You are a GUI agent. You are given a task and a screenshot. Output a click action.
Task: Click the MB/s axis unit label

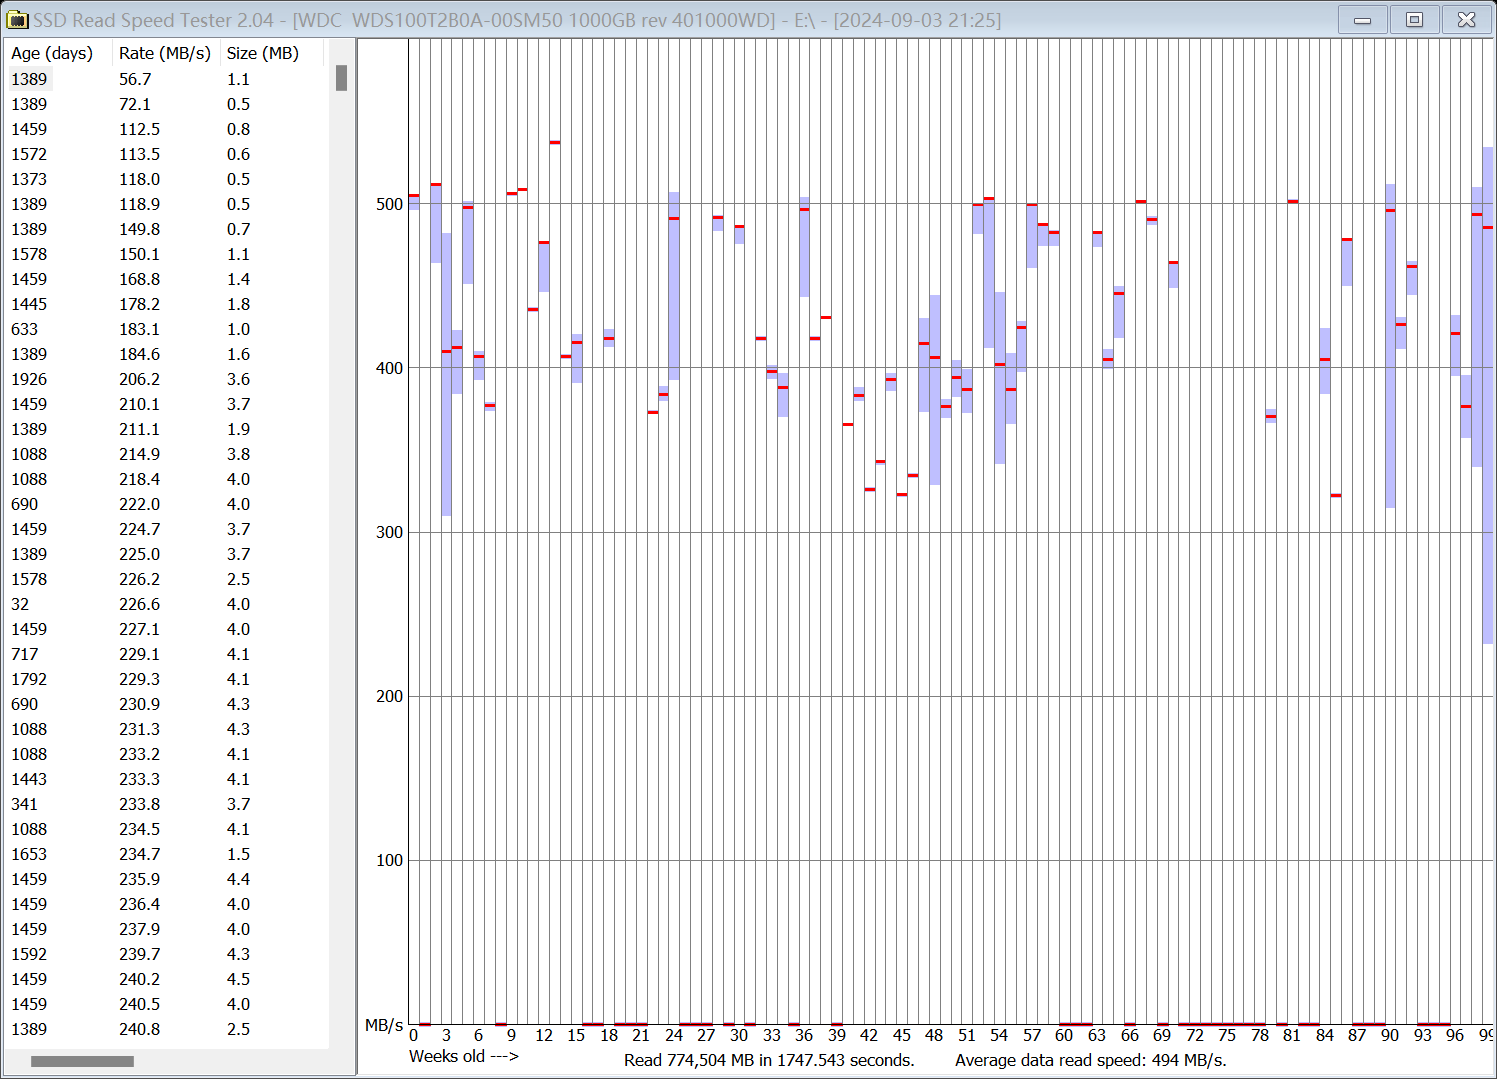384,1025
